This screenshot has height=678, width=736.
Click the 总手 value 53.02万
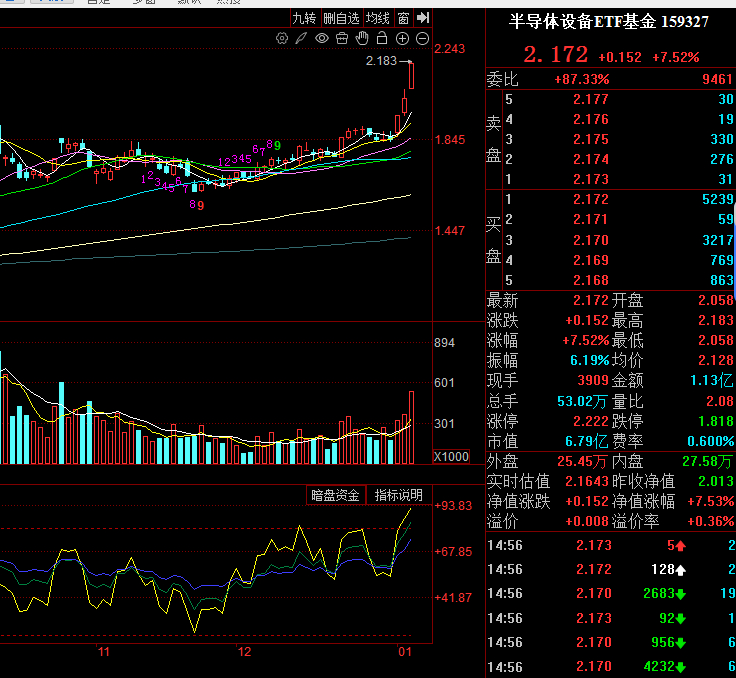pos(583,401)
